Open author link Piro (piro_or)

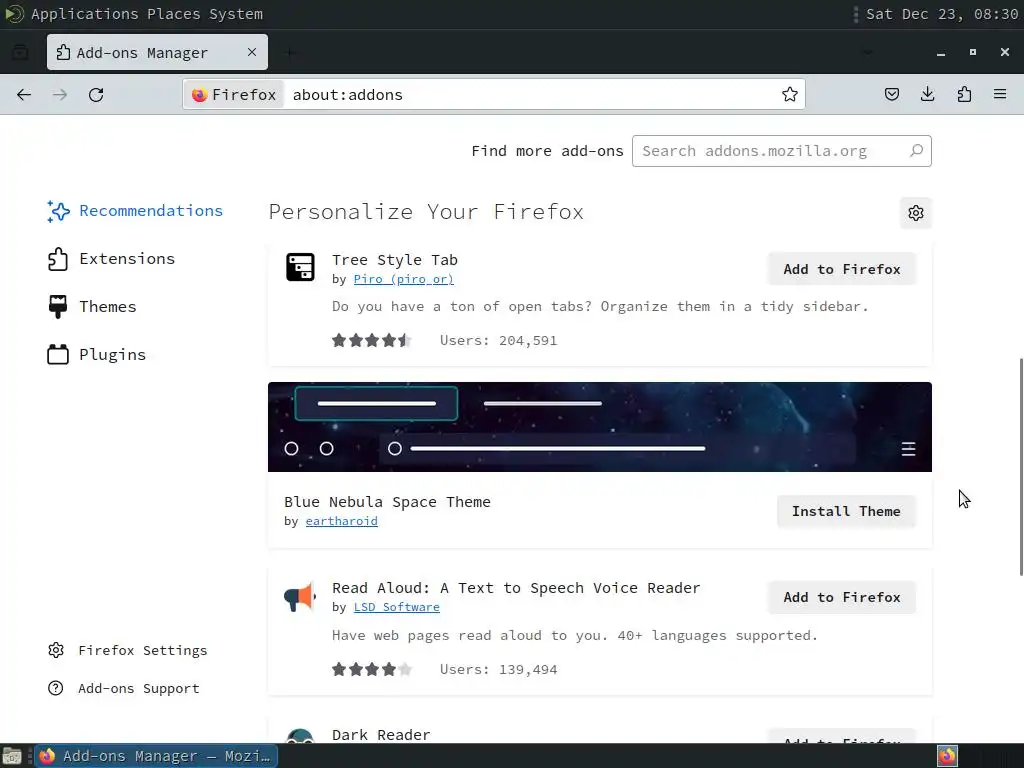(x=404, y=280)
